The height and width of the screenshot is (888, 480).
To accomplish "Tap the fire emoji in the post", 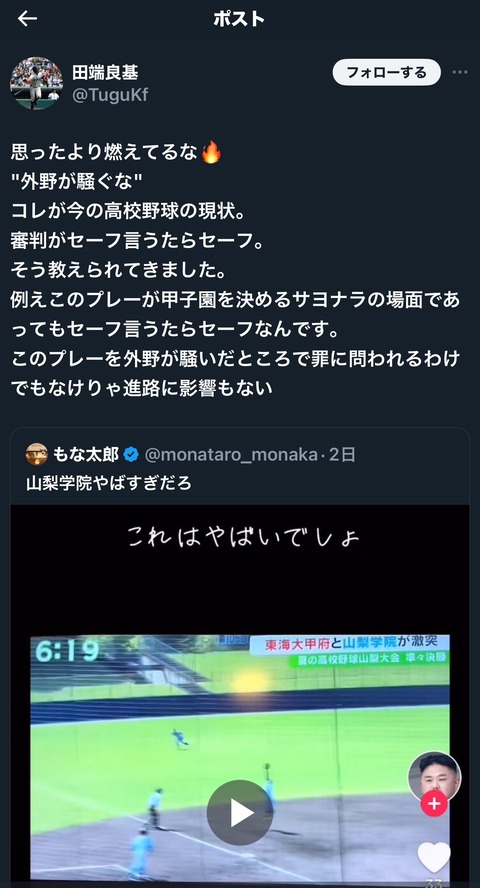I will [x=211, y=152].
